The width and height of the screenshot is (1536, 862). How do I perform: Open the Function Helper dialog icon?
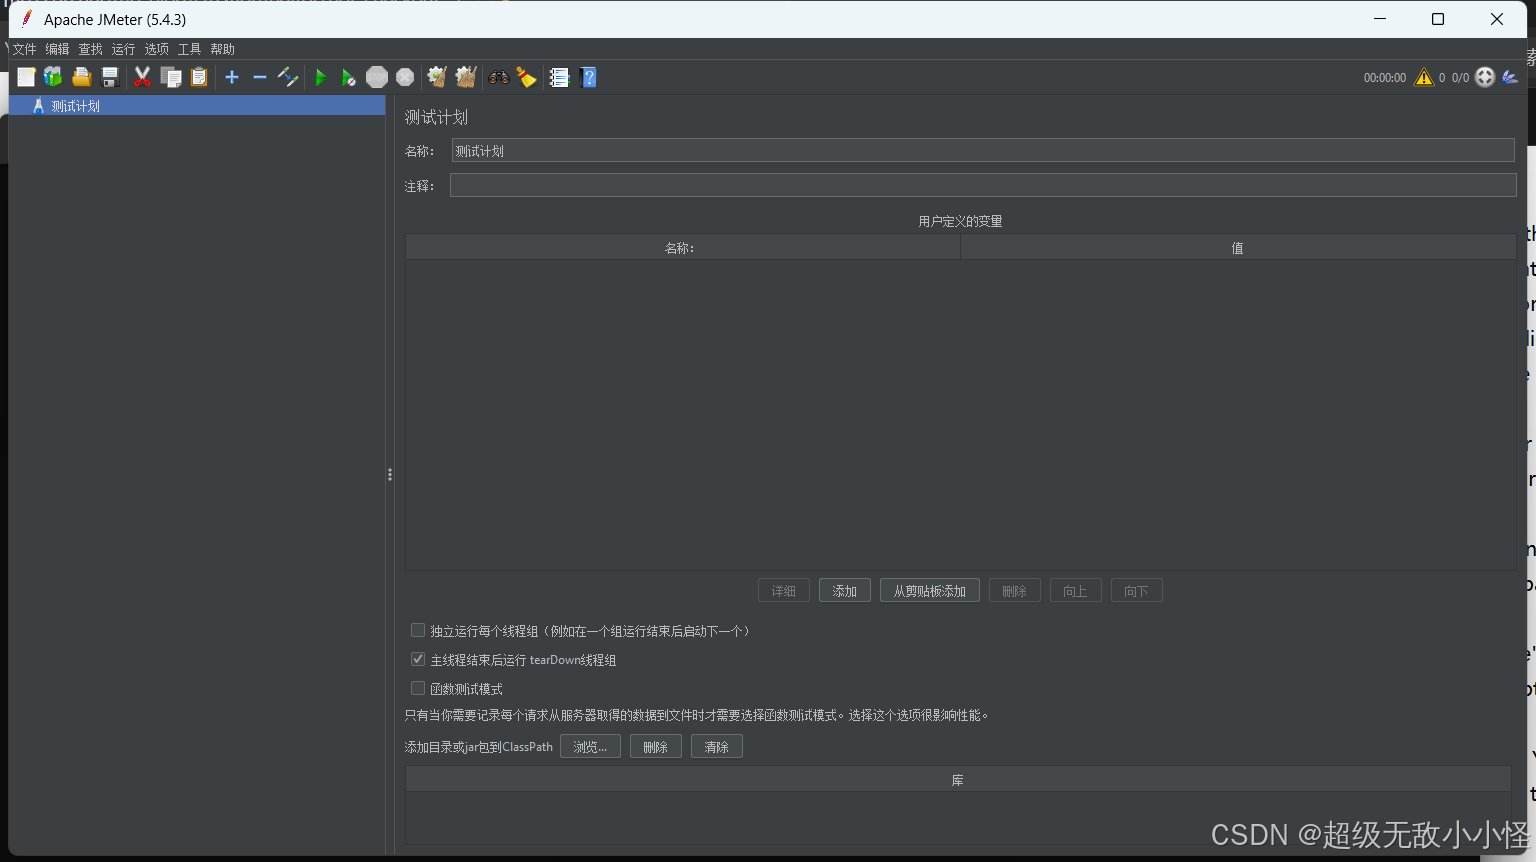click(x=559, y=77)
